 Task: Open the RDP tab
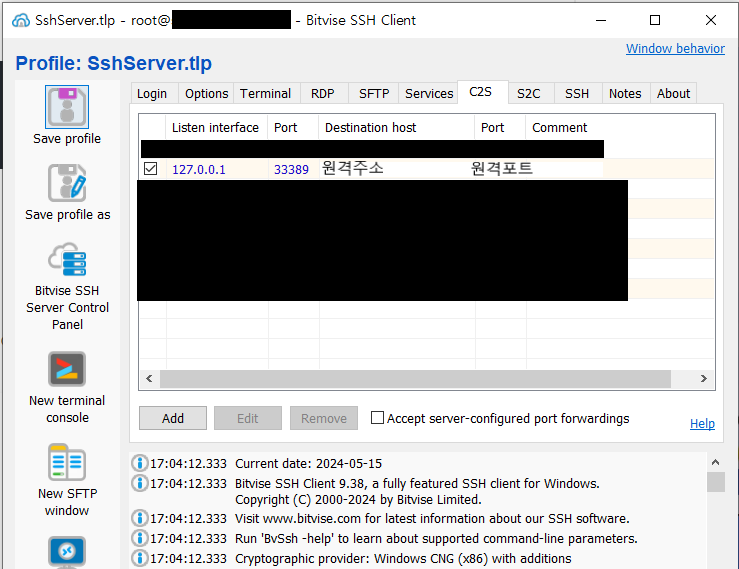tap(323, 93)
